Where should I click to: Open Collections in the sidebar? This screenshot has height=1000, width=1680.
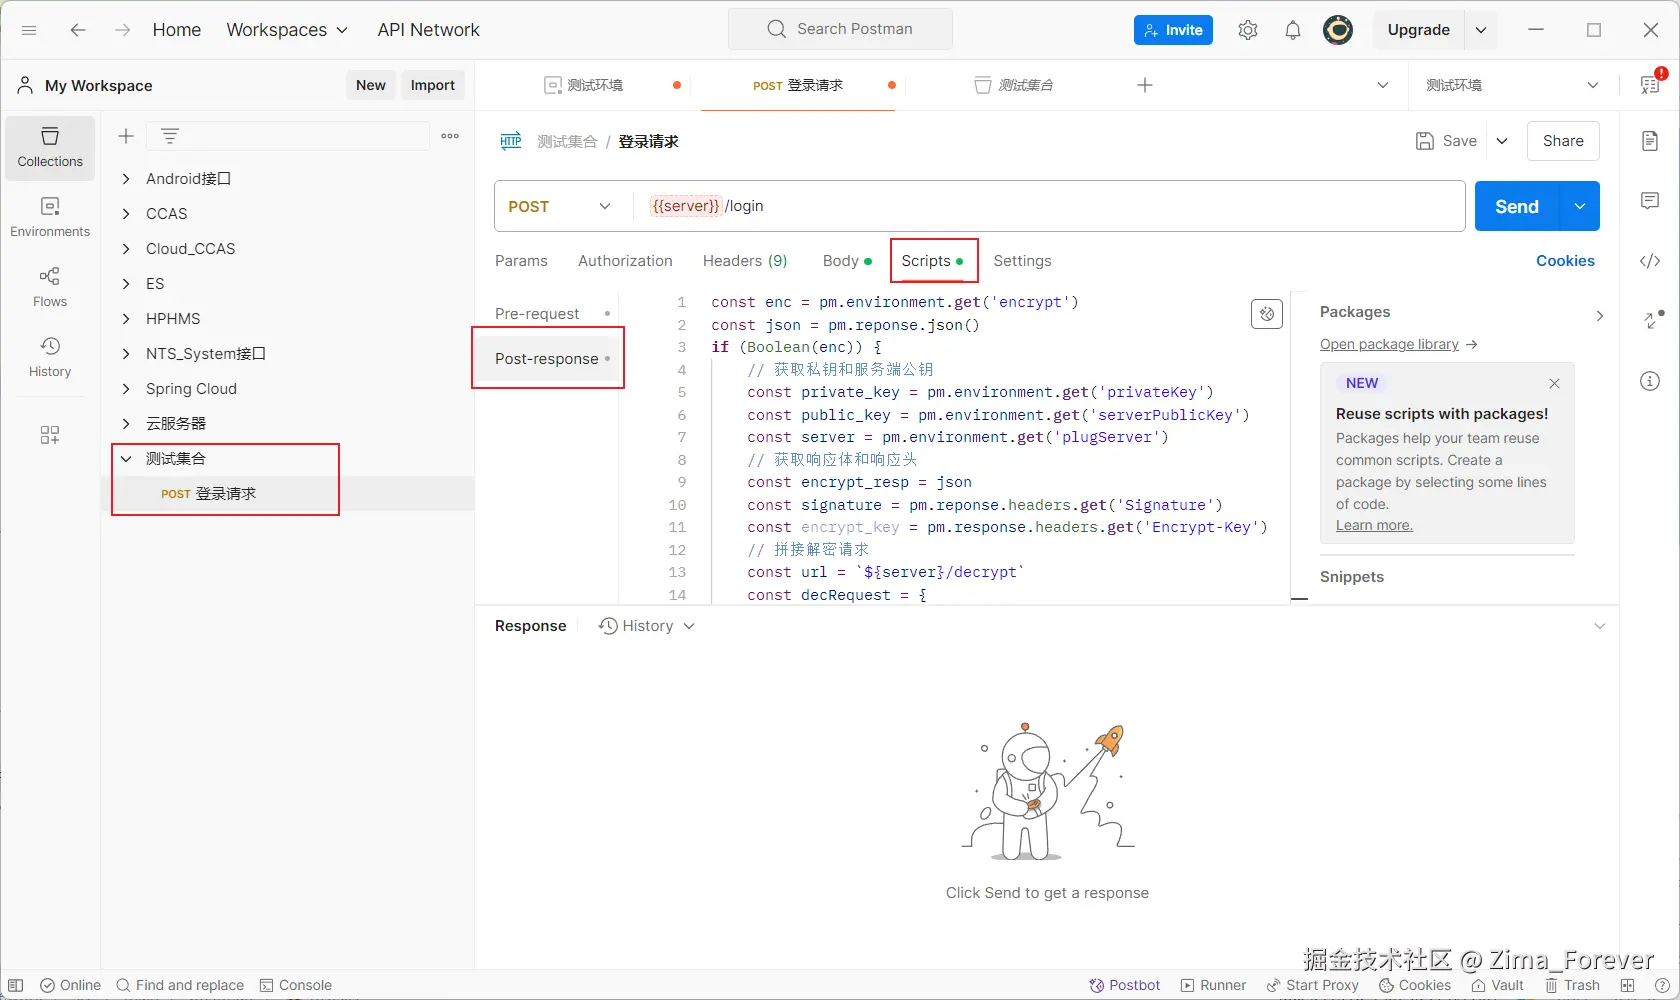(x=50, y=148)
